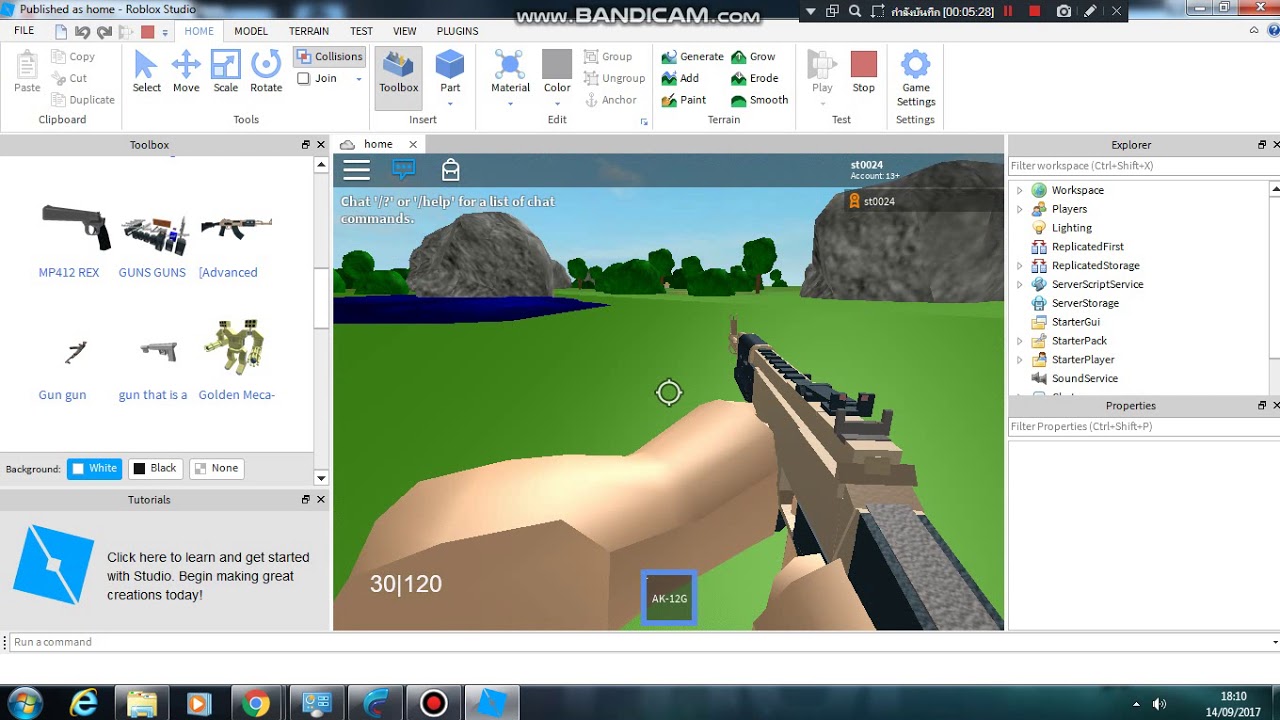Switch to the MODEL ribbon tab
Screen dimensions: 1280x720
click(x=251, y=31)
